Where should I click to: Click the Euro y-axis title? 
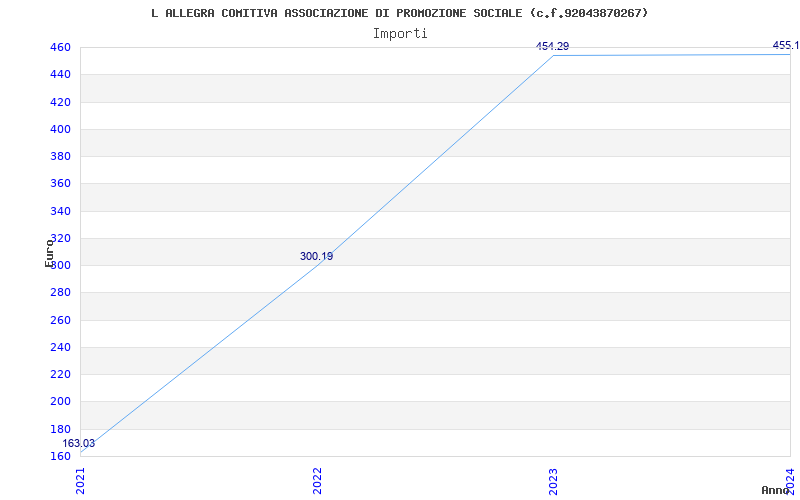pos(49,253)
